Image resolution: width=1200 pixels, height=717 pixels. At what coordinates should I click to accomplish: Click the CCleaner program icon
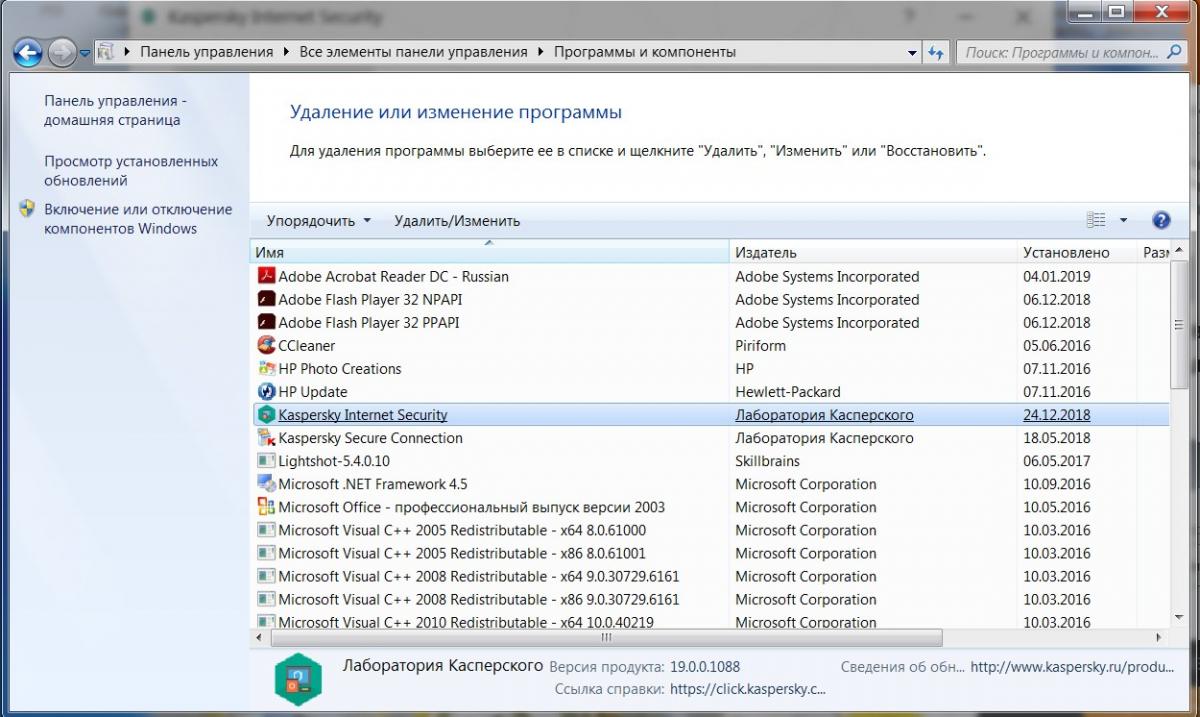(266, 345)
